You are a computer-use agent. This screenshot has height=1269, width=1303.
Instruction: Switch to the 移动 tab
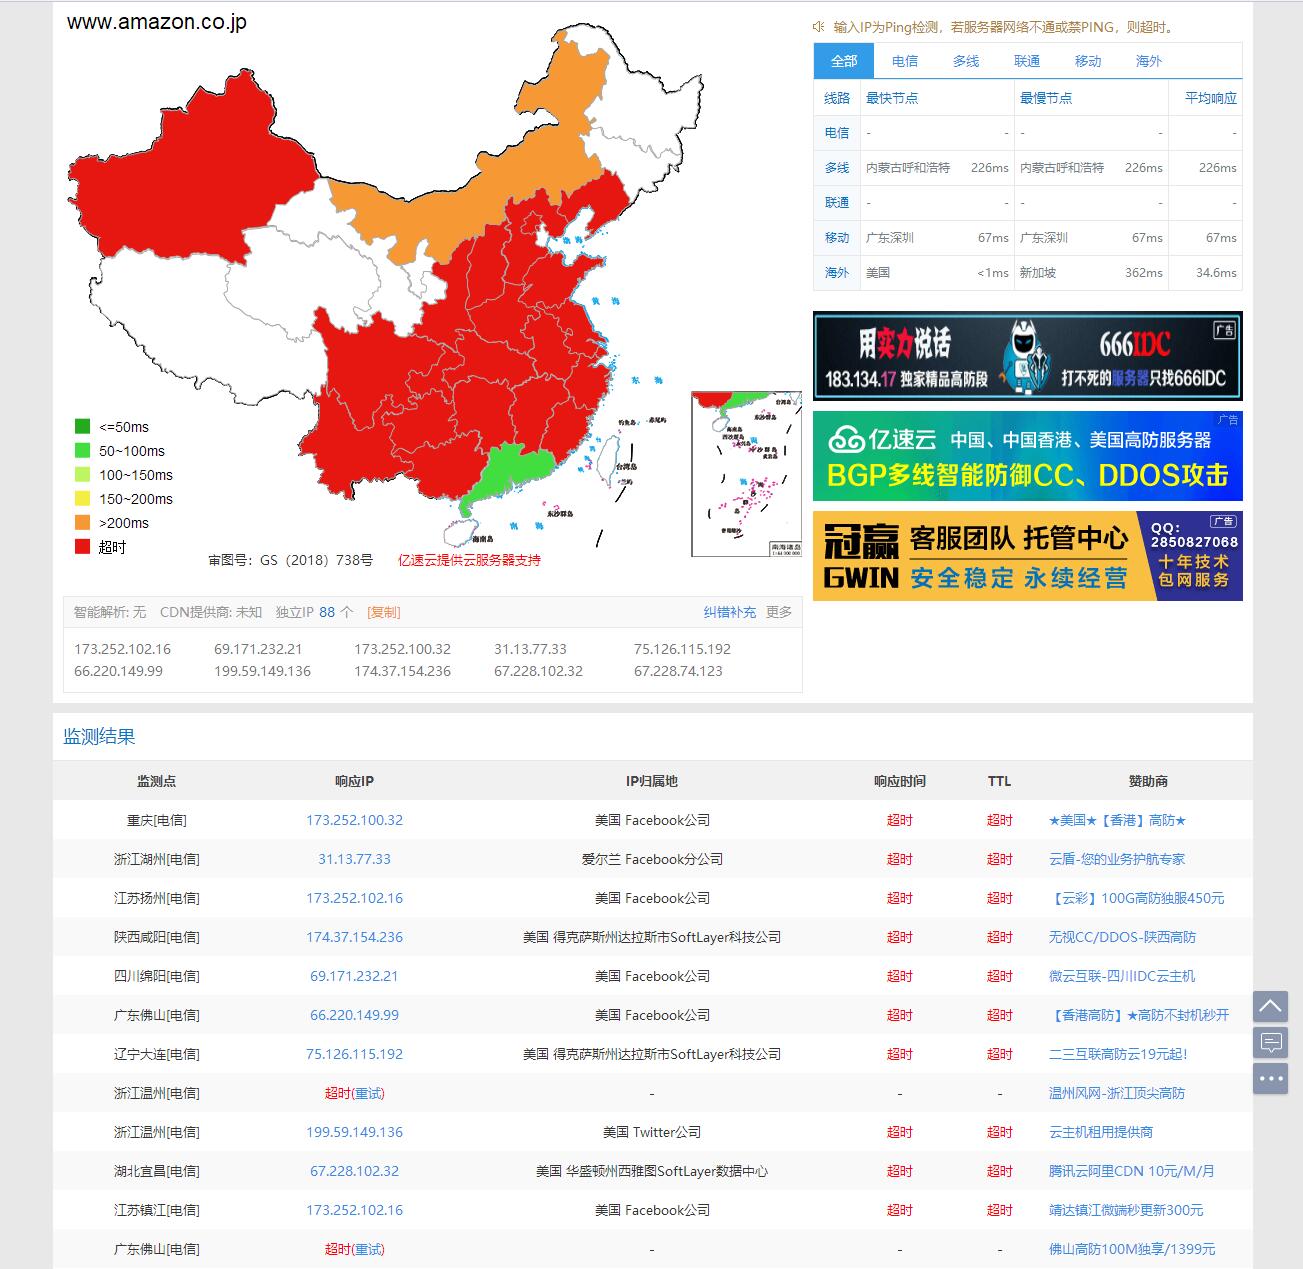click(1088, 61)
